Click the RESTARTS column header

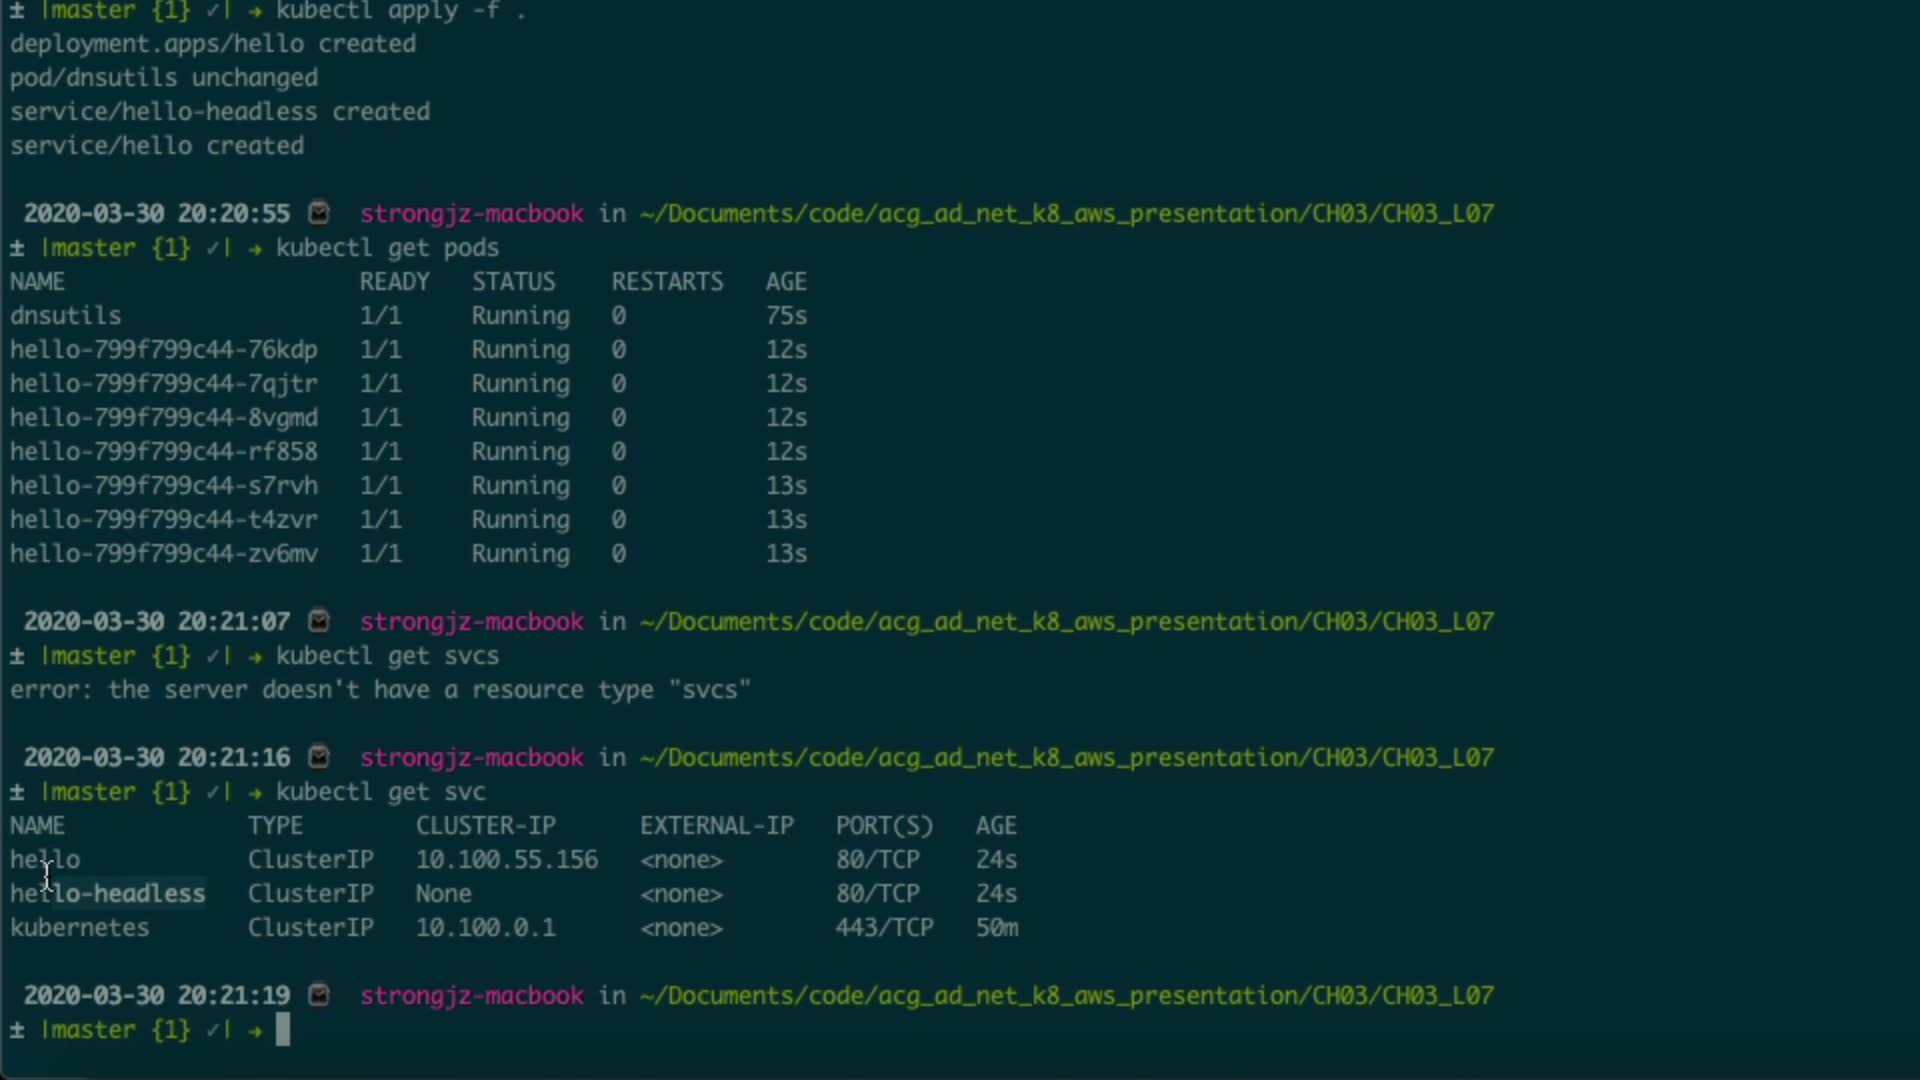pos(667,281)
